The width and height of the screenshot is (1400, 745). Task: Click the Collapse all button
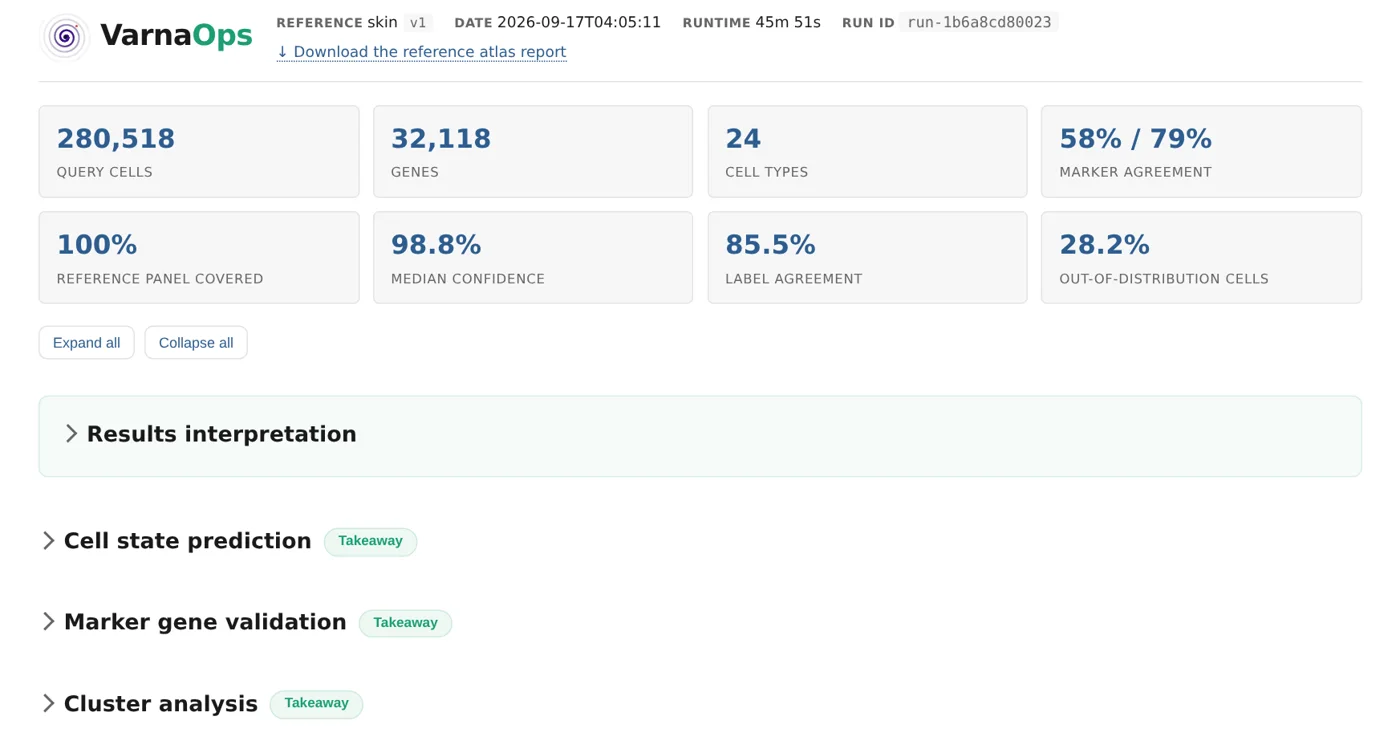(x=196, y=343)
